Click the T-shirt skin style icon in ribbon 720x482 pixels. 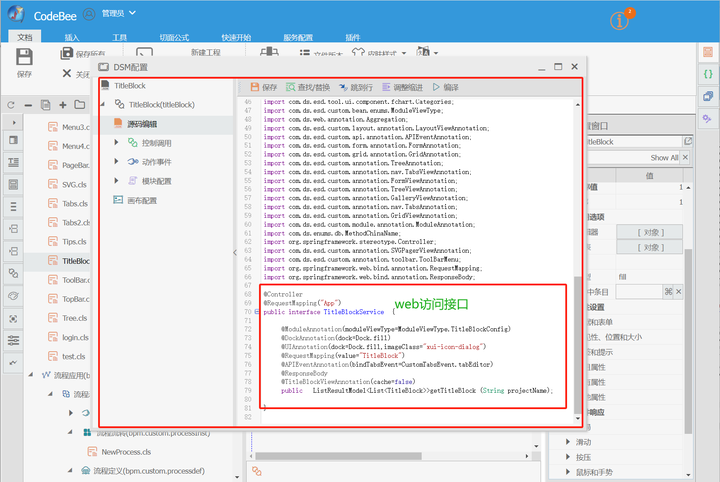tap(358, 53)
